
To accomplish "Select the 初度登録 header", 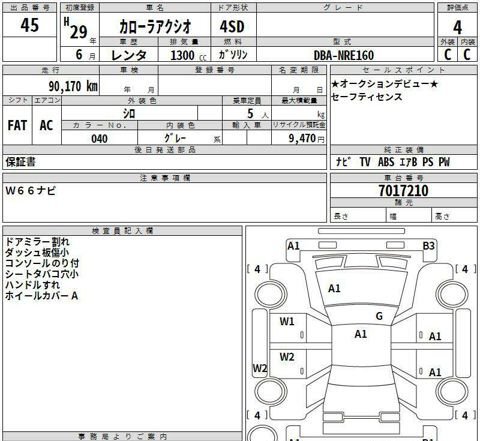I will coord(80,8).
